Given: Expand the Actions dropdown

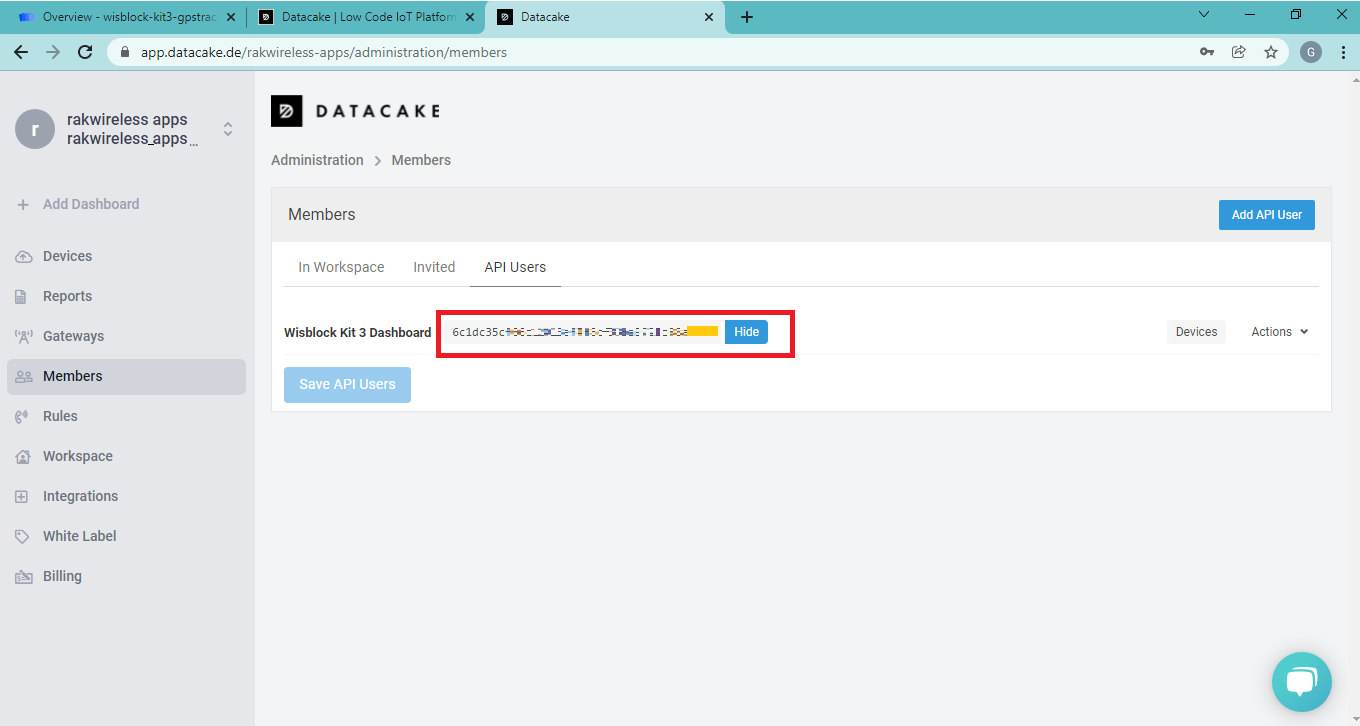Looking at the screenshot, I should pyautogui.click(x=1279, y=332).
